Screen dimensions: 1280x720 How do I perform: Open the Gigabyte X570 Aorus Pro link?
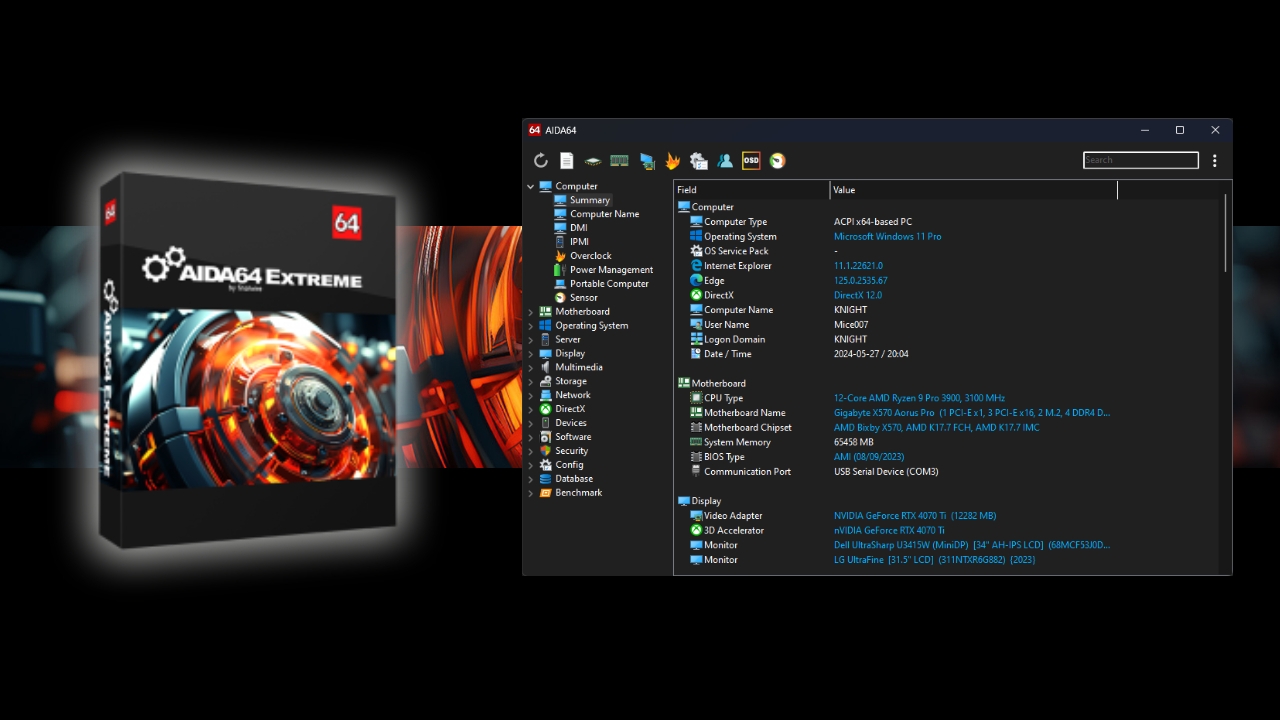tap(884, 413)
